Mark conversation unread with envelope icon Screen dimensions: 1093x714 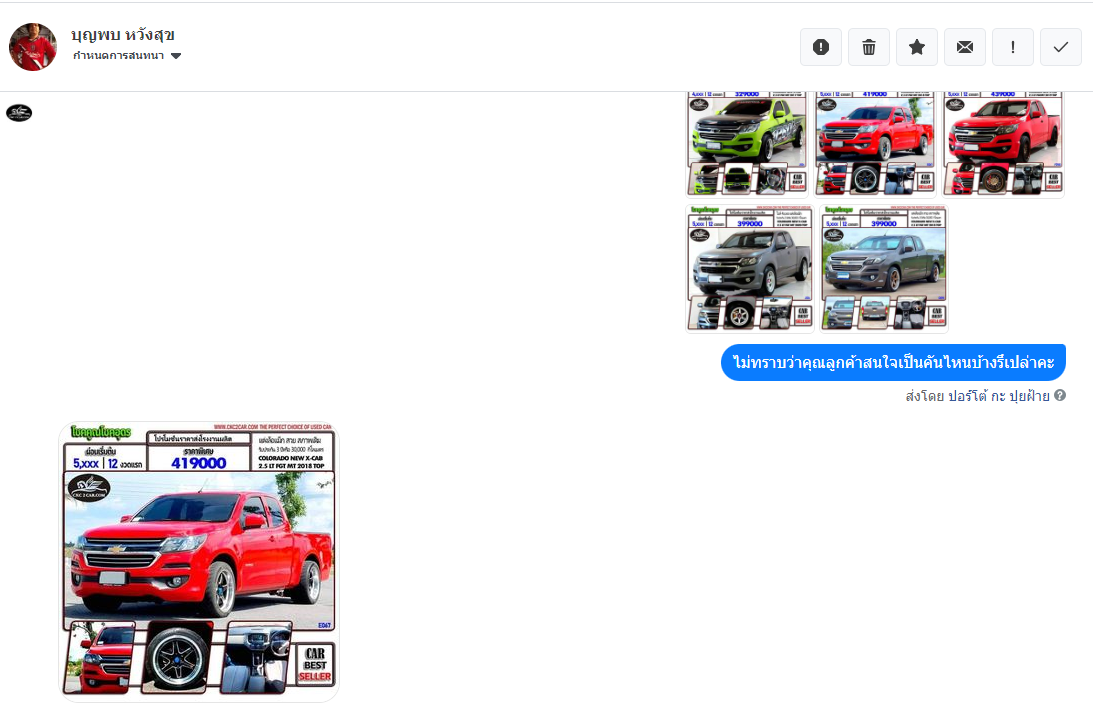965,47
